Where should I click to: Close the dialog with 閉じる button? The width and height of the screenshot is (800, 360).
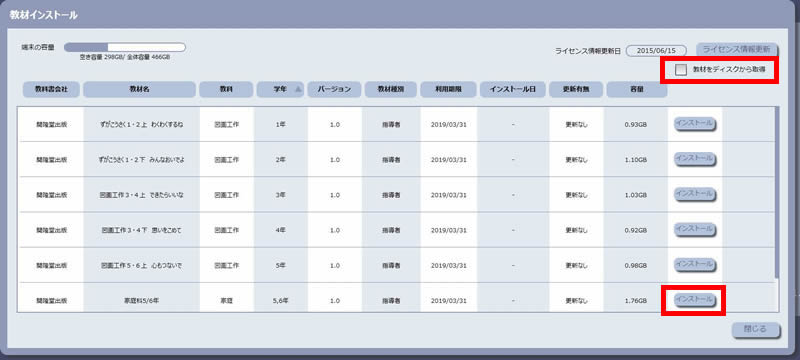[756, 329]
